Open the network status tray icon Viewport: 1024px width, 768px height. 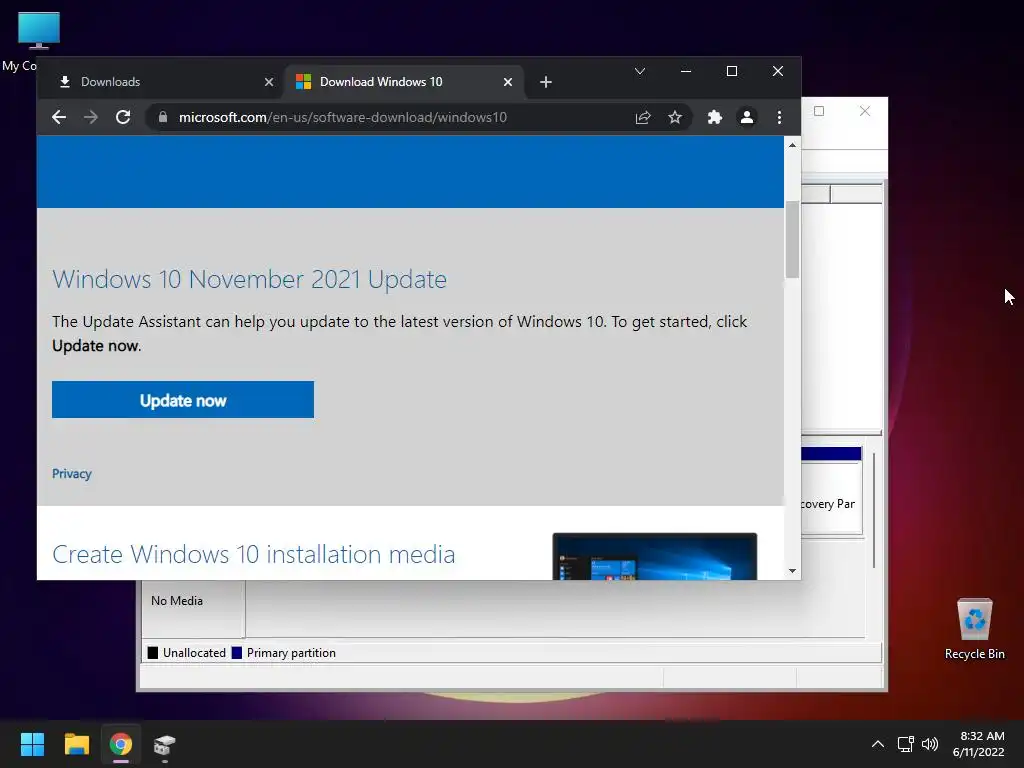point(905,744)
